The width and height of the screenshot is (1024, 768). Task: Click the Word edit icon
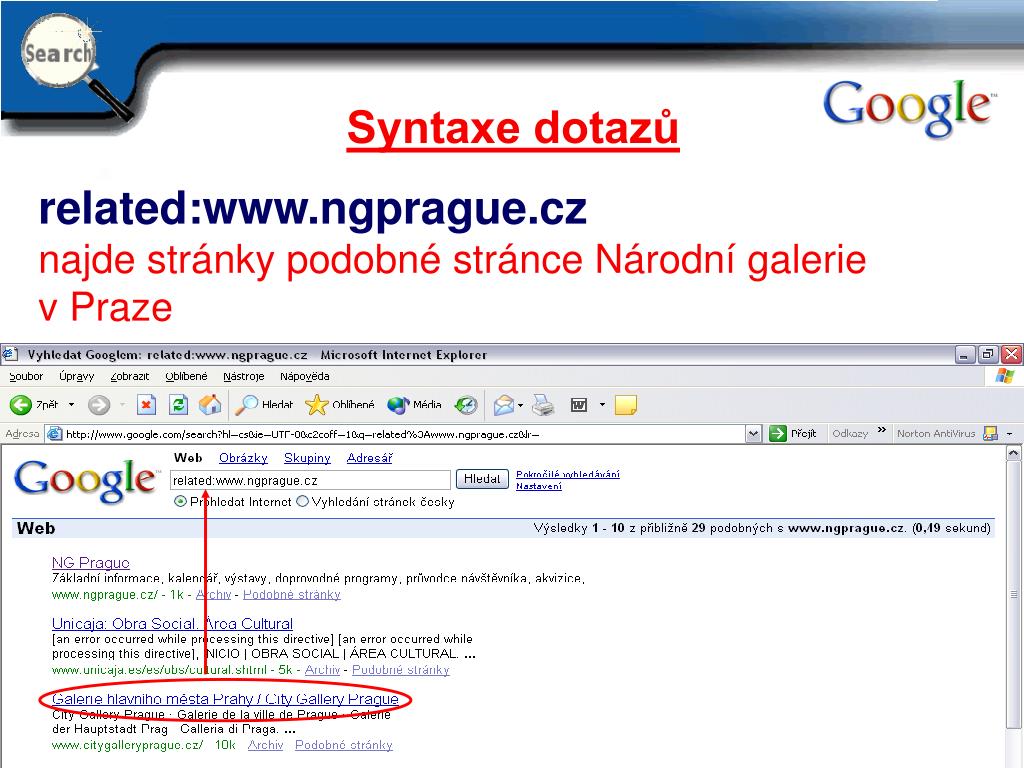(x=579, y=405)
